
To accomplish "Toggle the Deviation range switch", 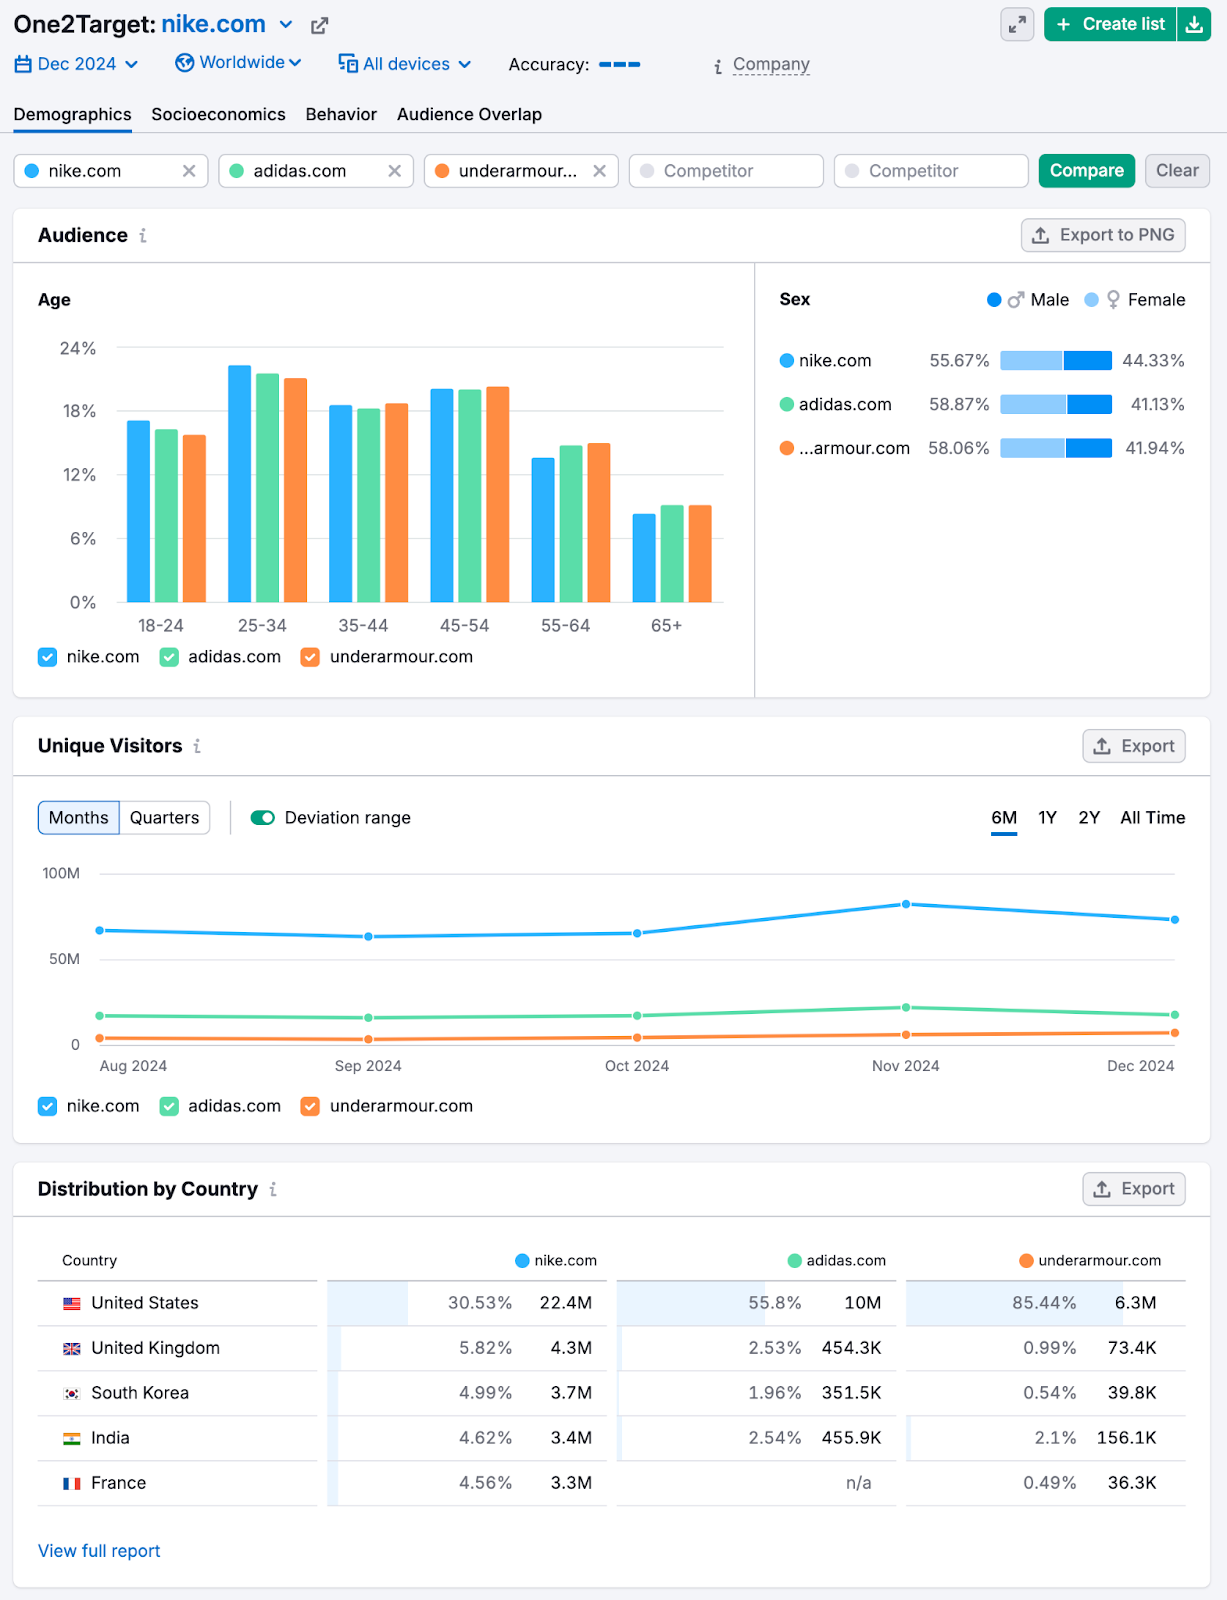I will (x=263, y=818).
